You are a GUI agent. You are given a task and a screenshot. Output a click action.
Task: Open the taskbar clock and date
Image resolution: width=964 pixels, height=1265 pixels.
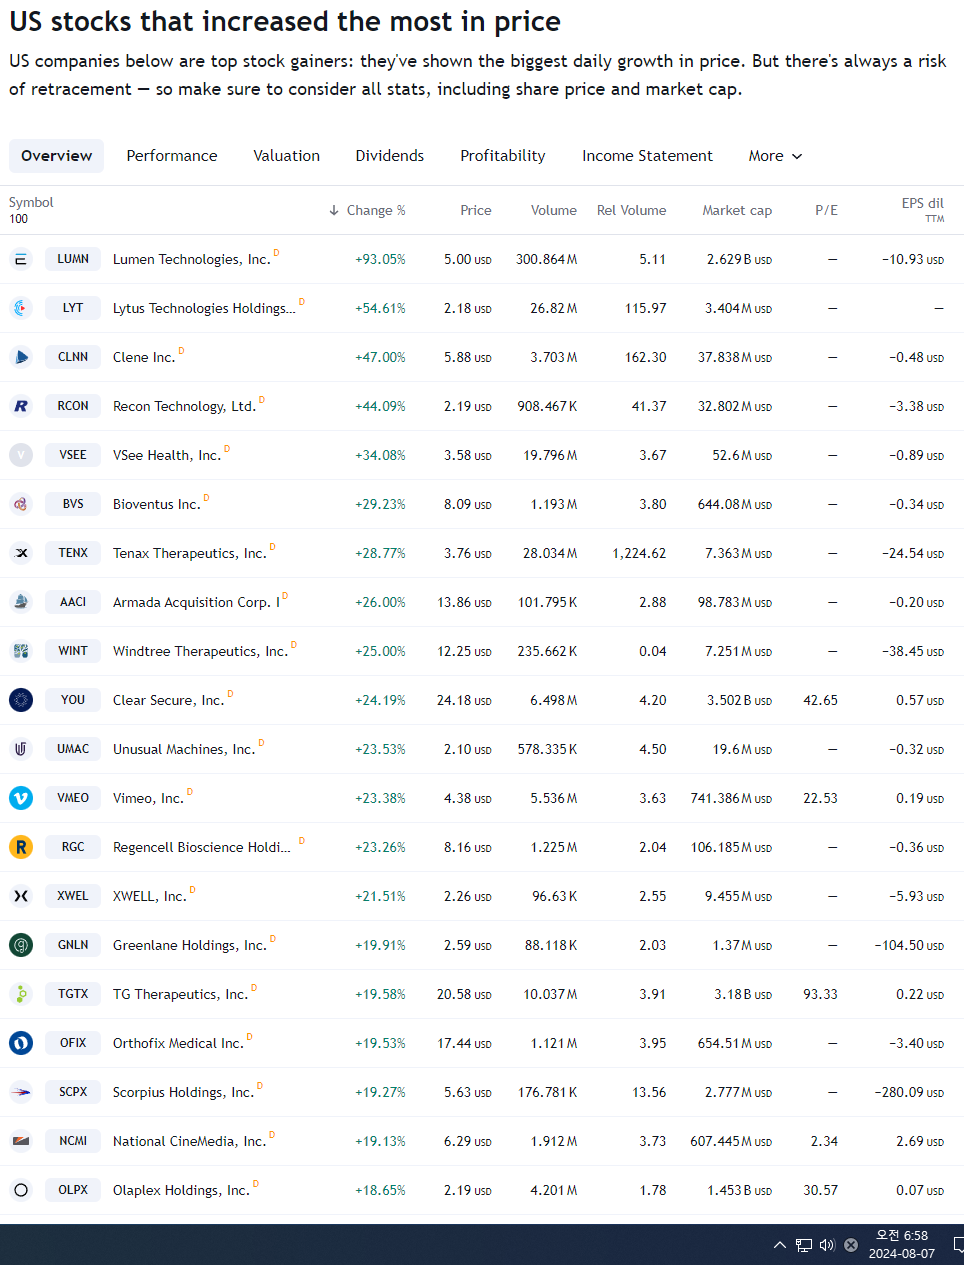tap(902, 1245)
